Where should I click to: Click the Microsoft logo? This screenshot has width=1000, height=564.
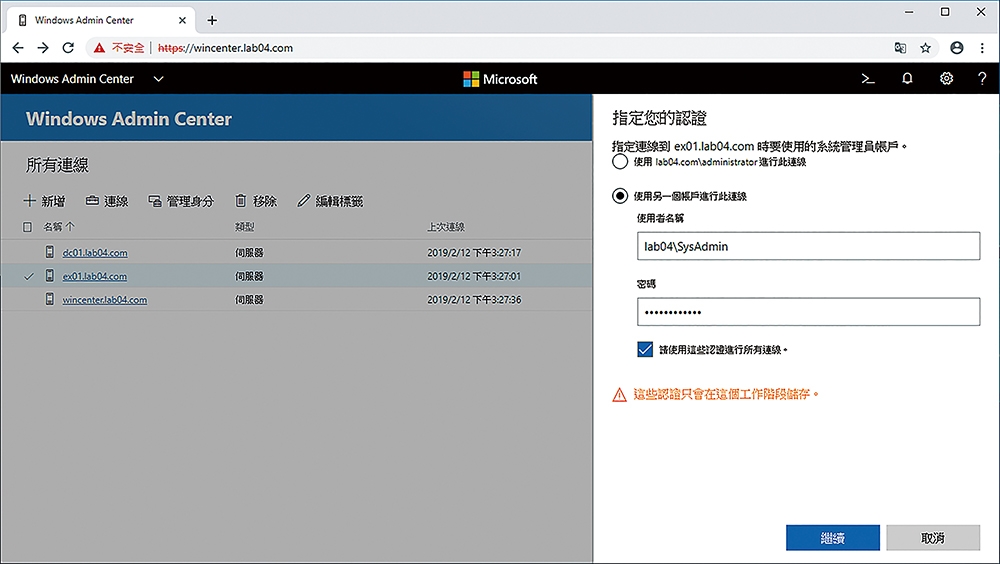coord(500,79)
